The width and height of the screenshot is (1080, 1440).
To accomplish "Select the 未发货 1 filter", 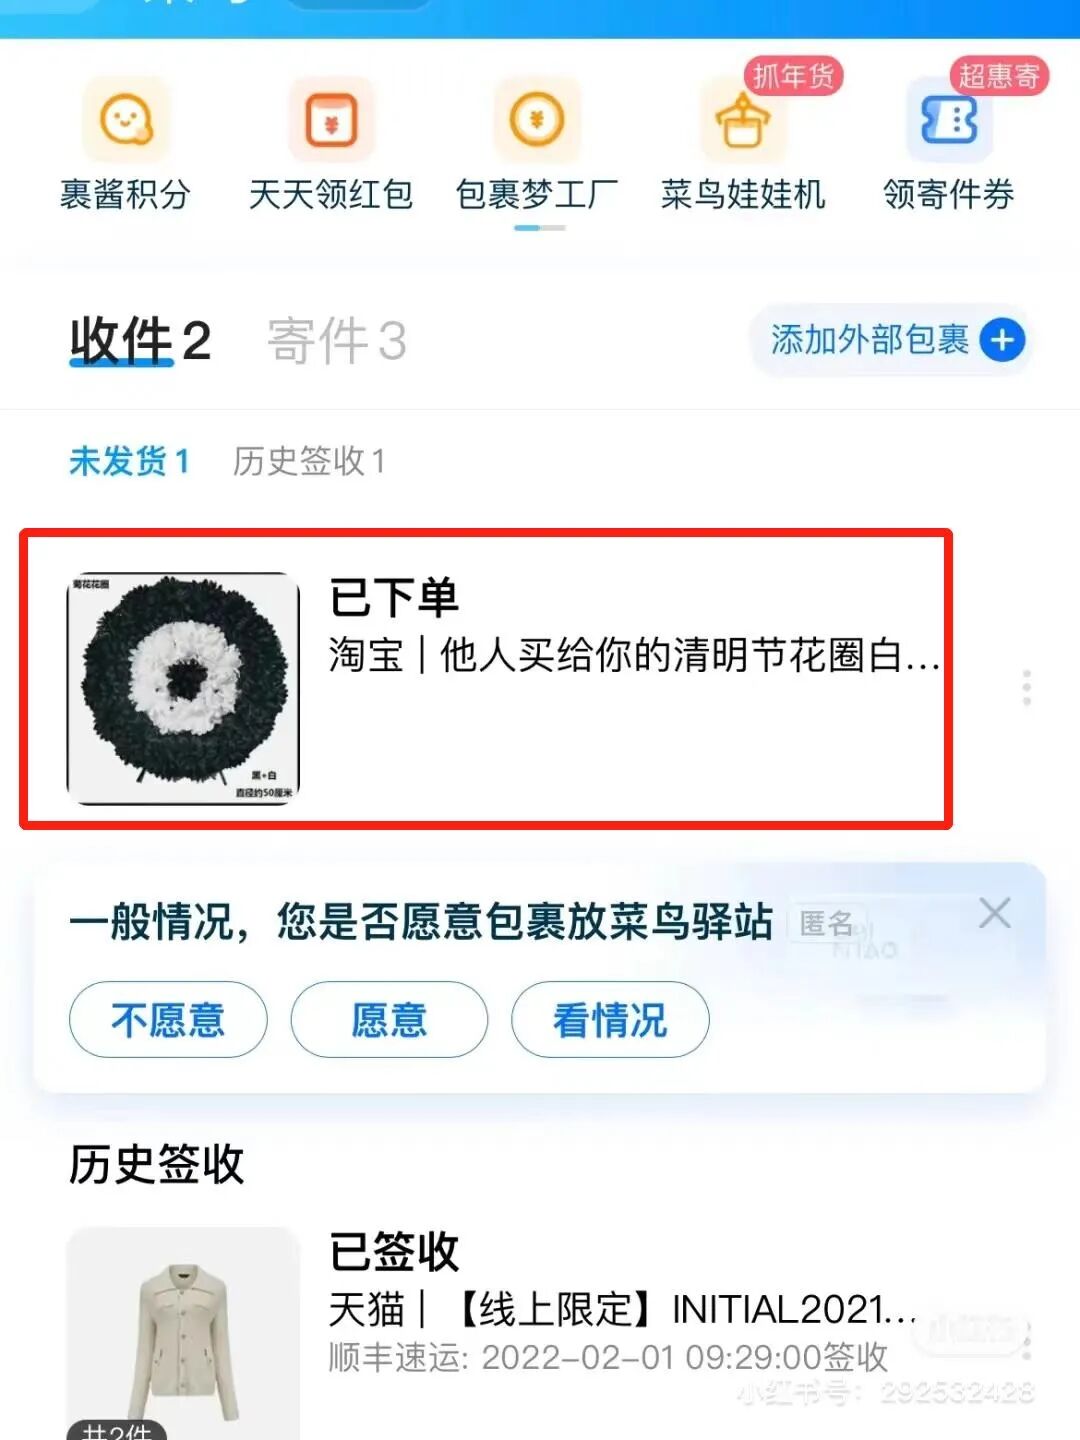I will 128,461.
